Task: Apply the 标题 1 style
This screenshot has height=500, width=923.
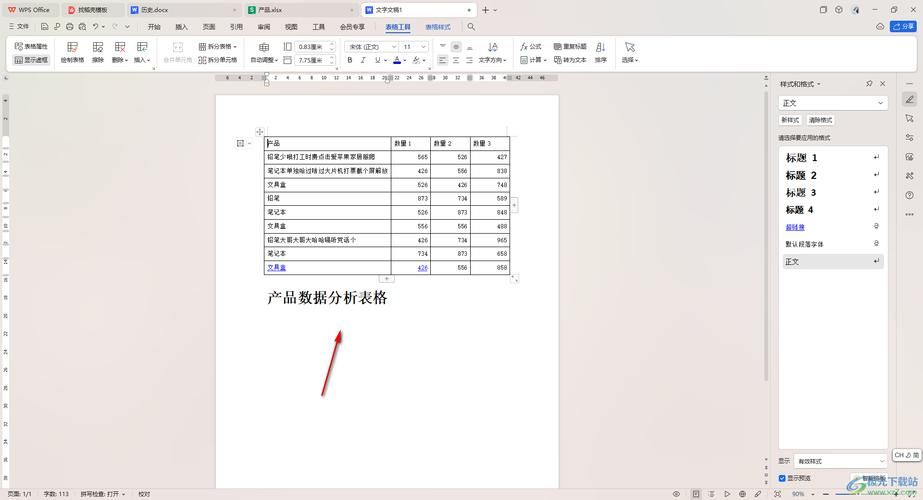Action: tap(832, 158)
